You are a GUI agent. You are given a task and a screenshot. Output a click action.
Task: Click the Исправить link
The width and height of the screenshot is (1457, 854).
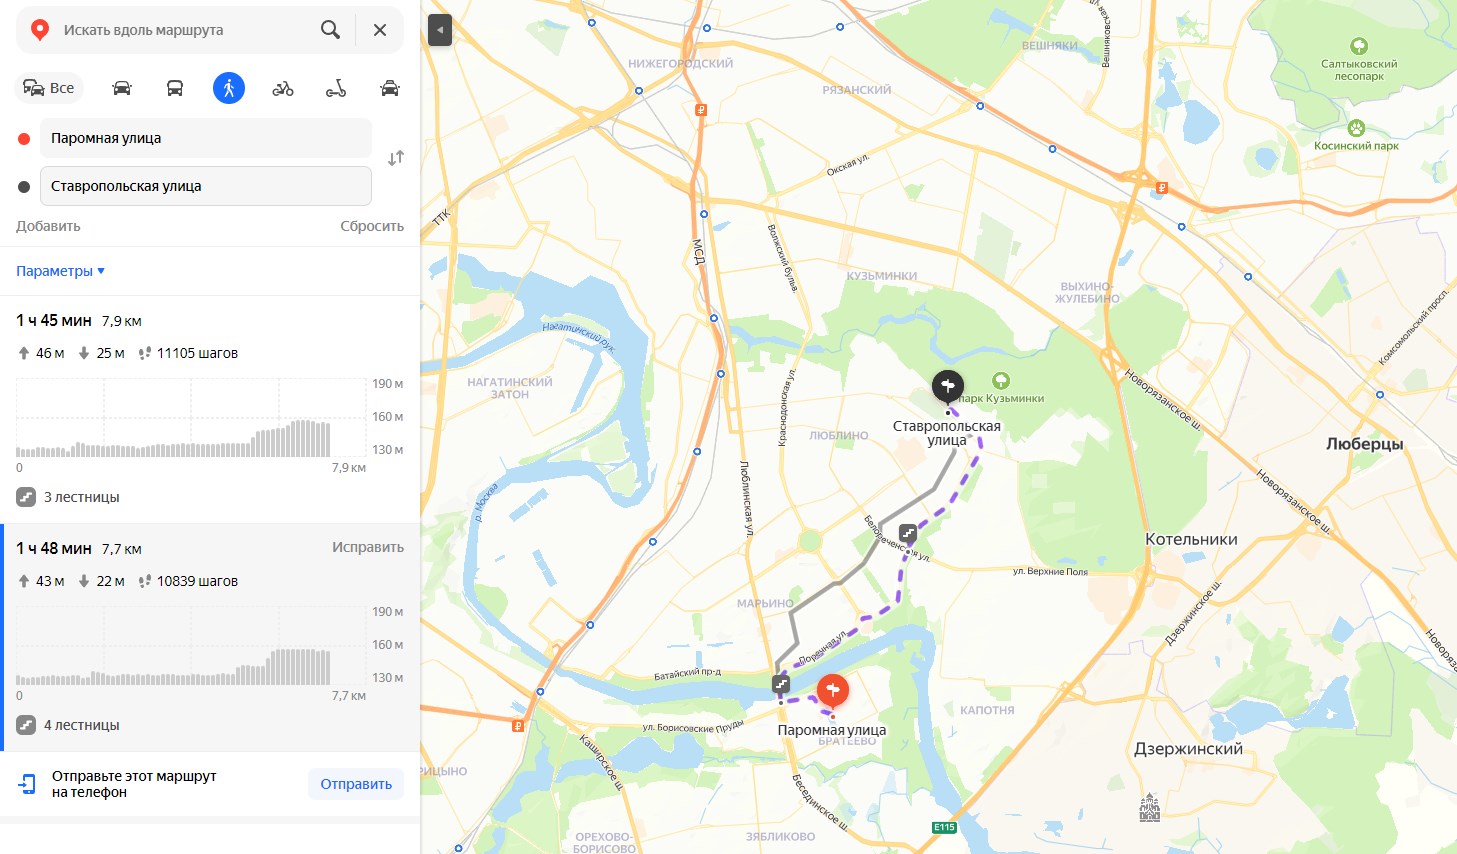tap(368, 547)
